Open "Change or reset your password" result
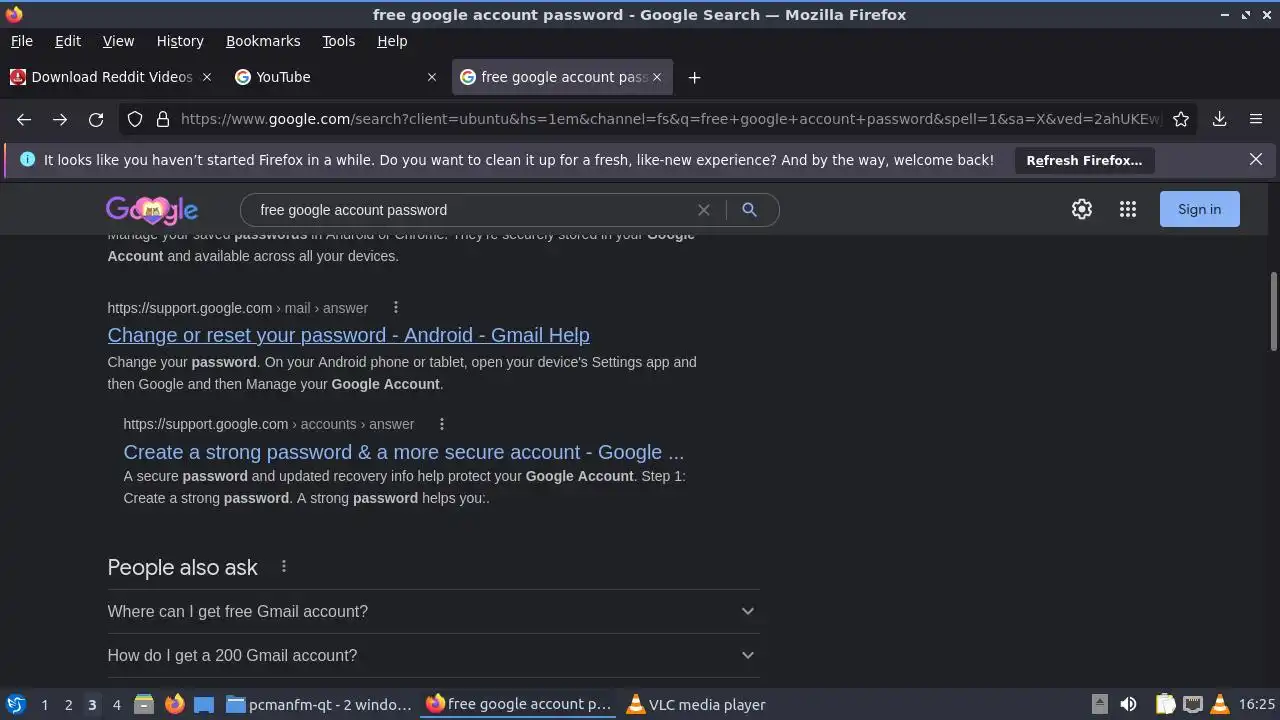This screenshot has height=720, width=1280. click(x=348, y=335)
